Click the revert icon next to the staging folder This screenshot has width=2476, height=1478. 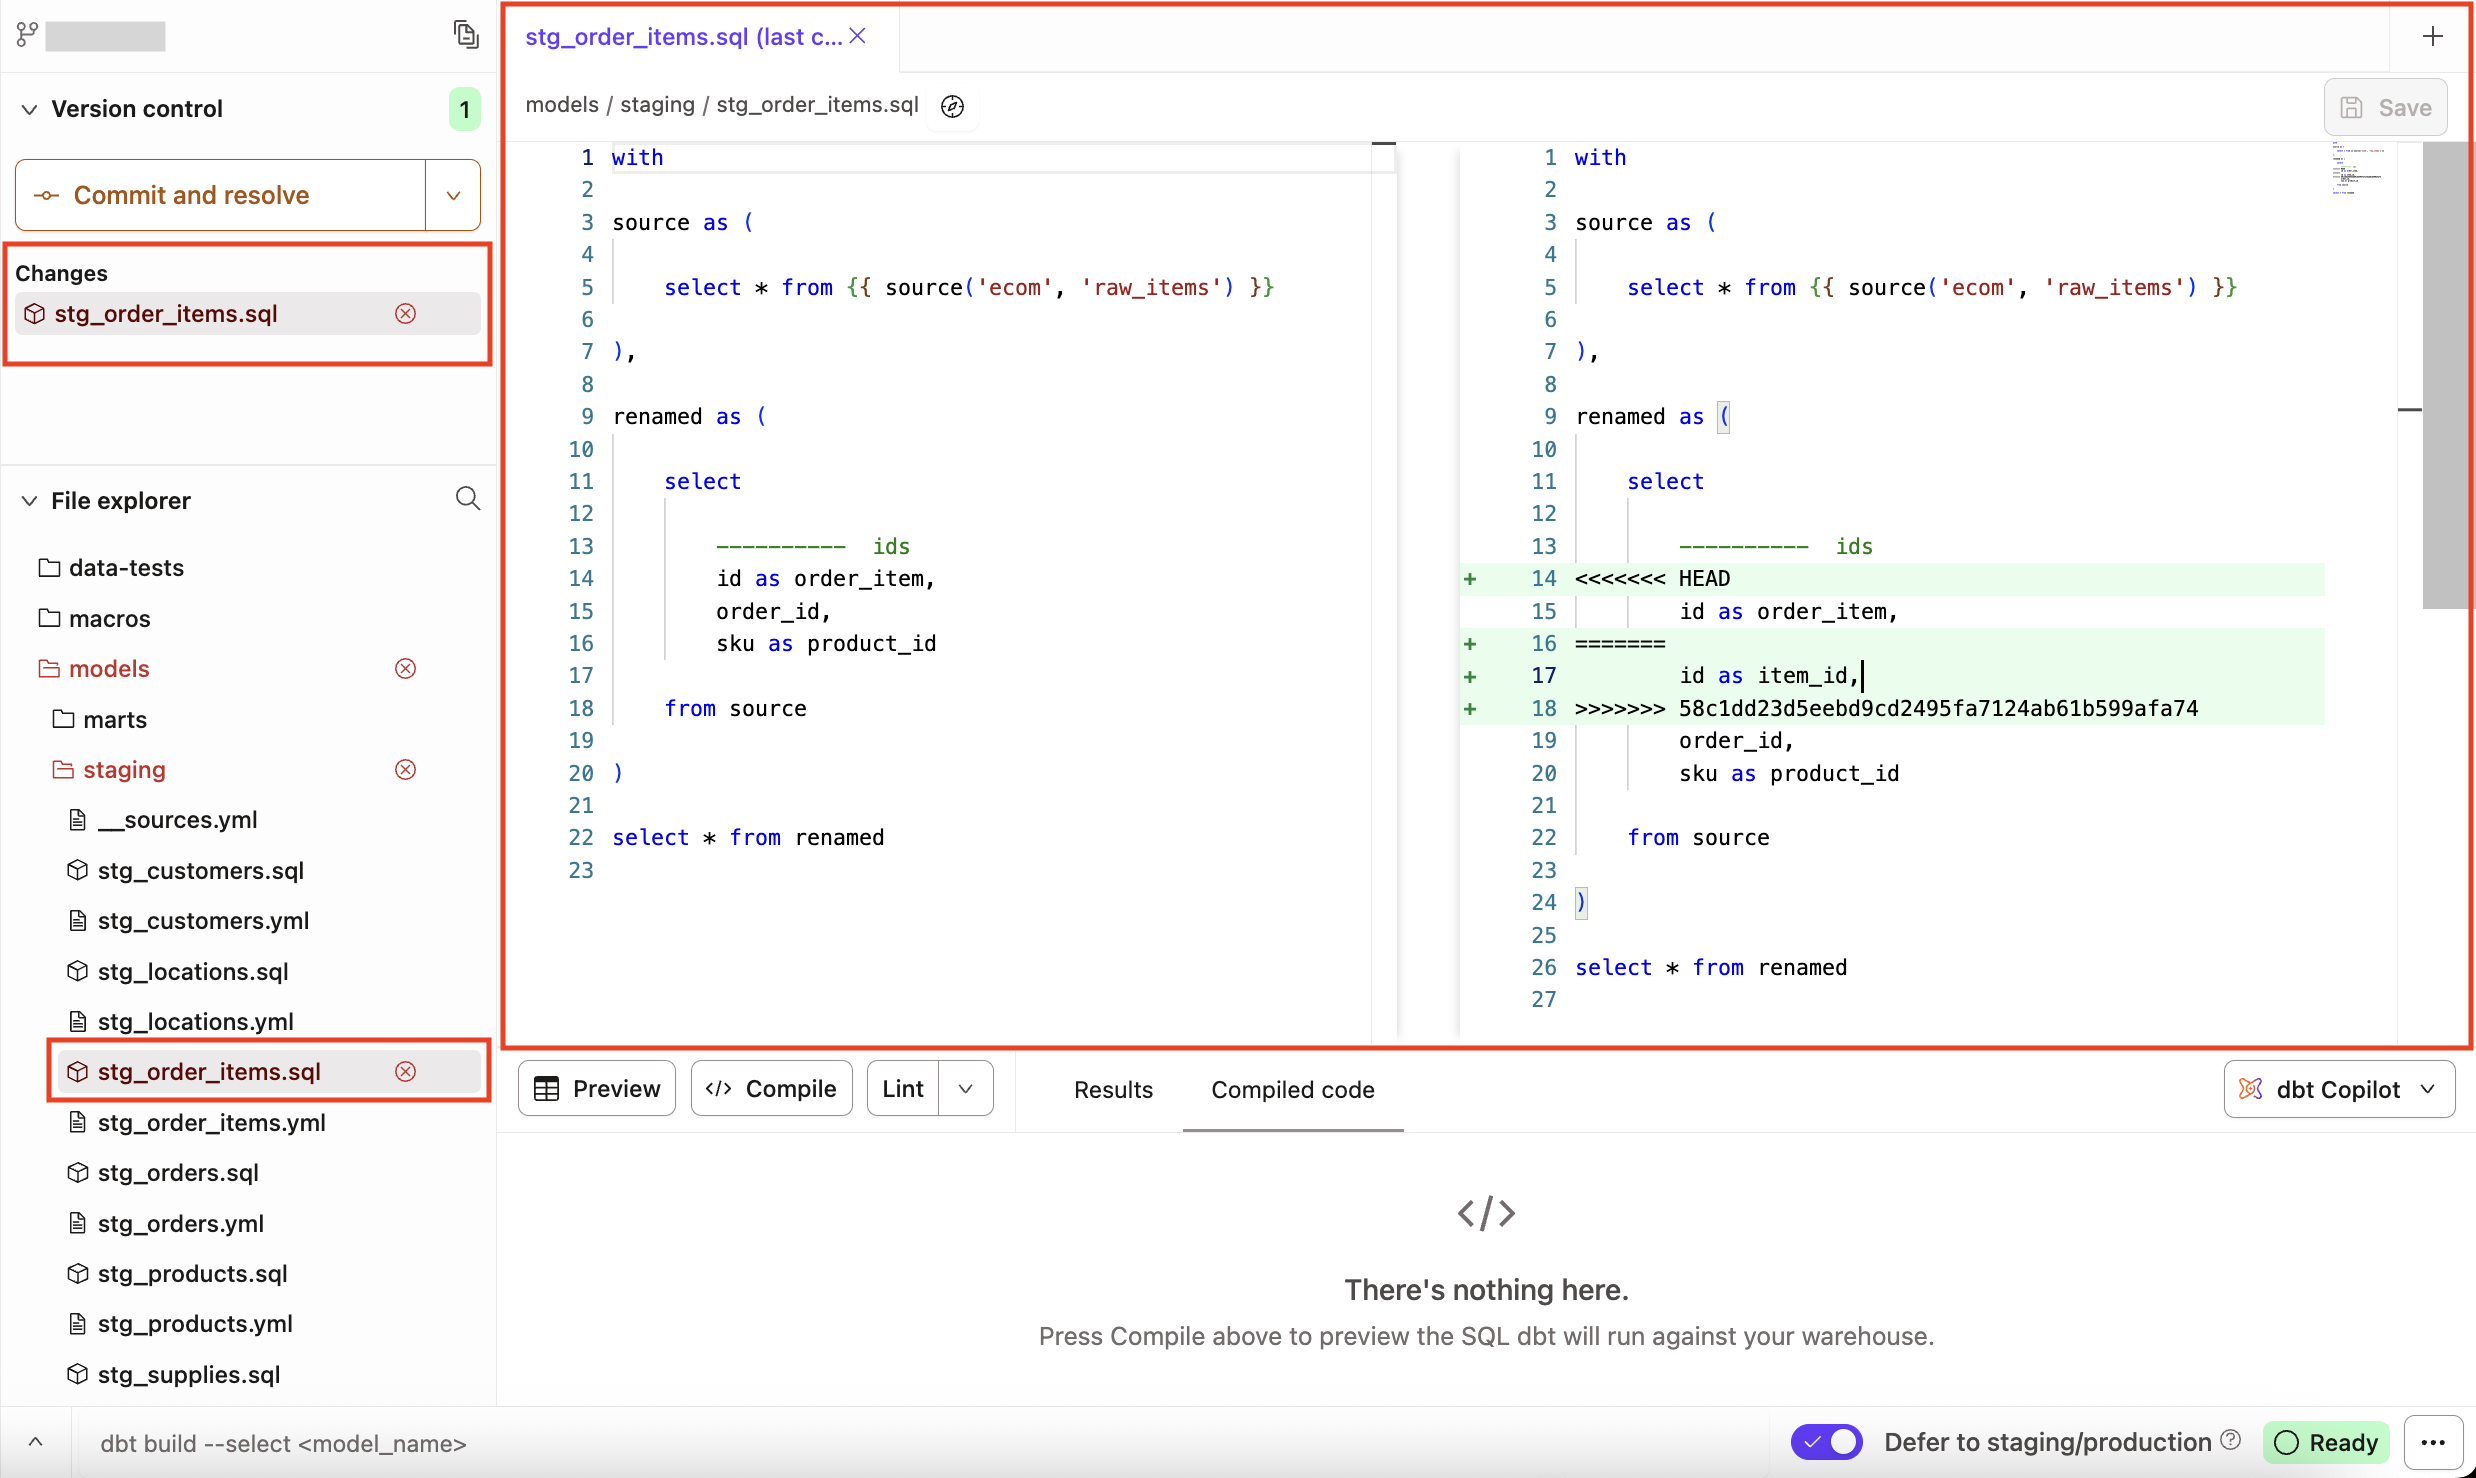[405, 769]
